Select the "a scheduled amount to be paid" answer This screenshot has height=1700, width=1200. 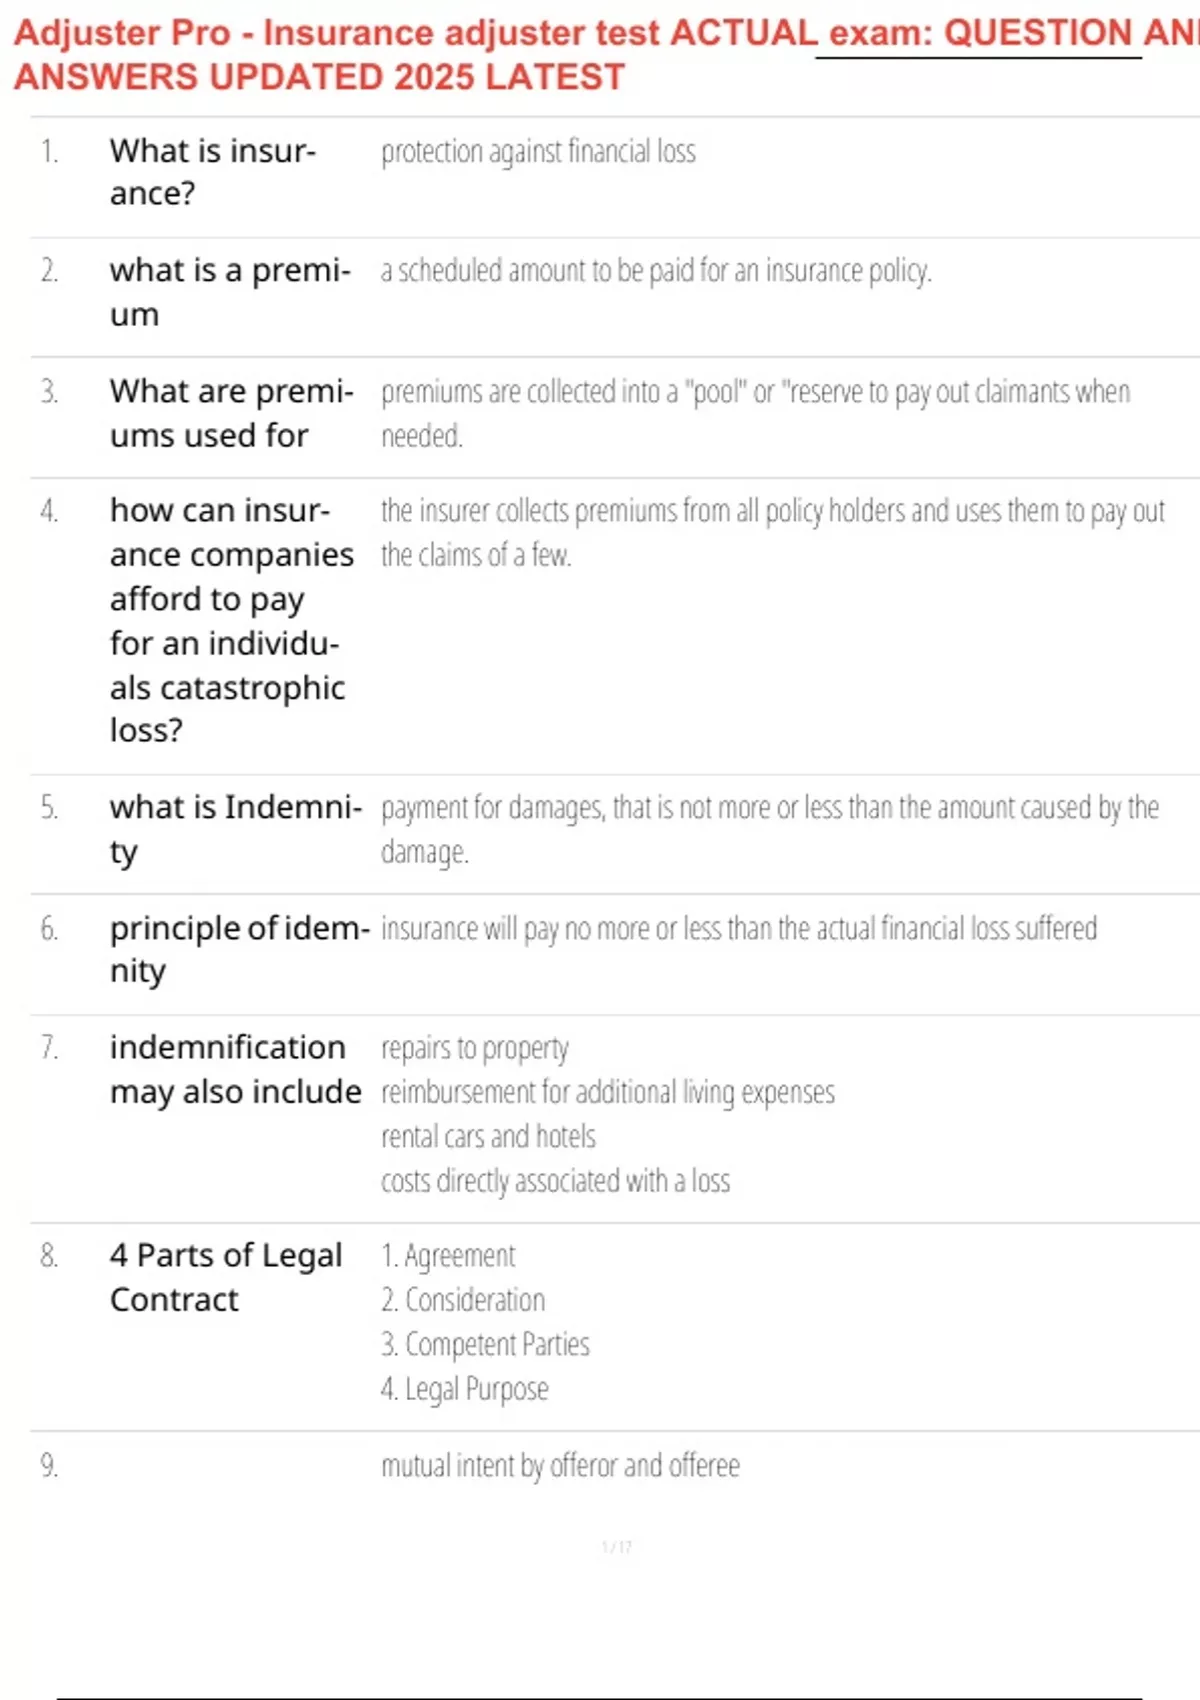pyautogui.click(x=656, y=271)
